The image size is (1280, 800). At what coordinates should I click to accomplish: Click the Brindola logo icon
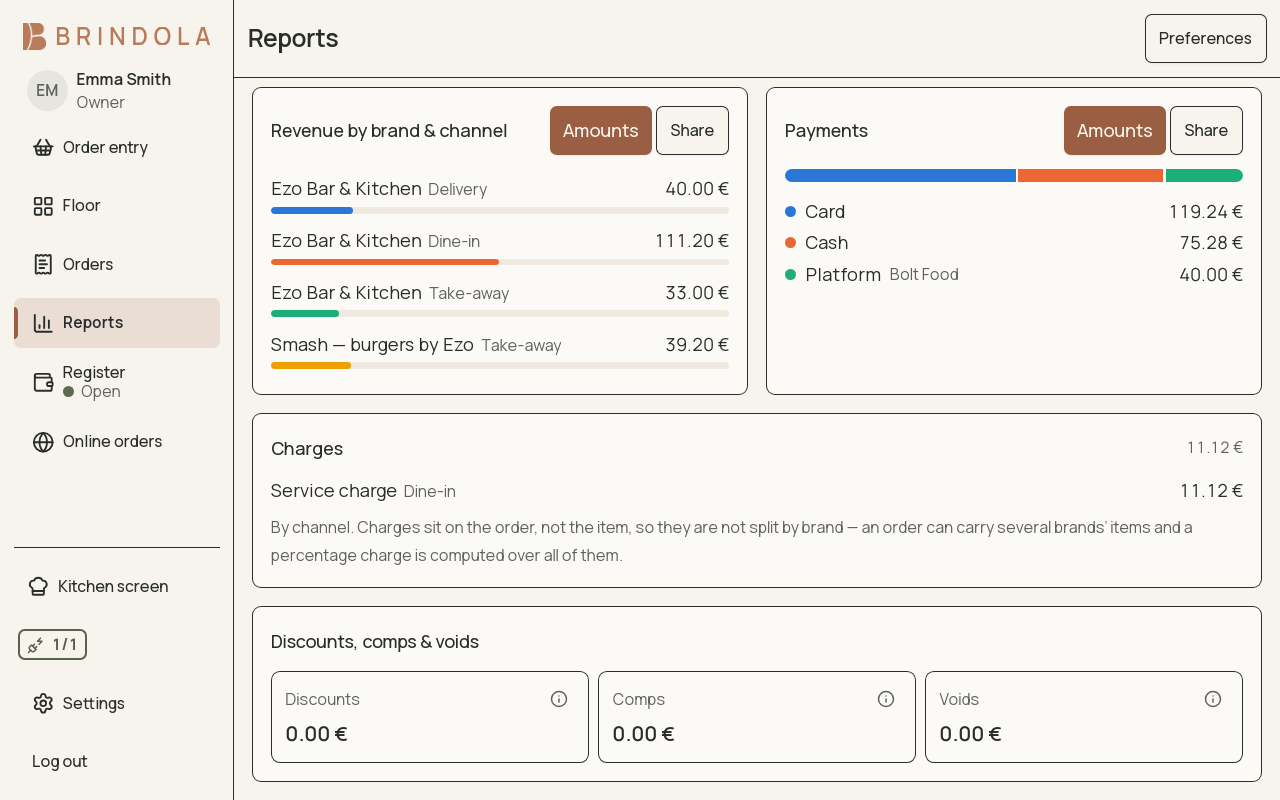coord(35,37)
